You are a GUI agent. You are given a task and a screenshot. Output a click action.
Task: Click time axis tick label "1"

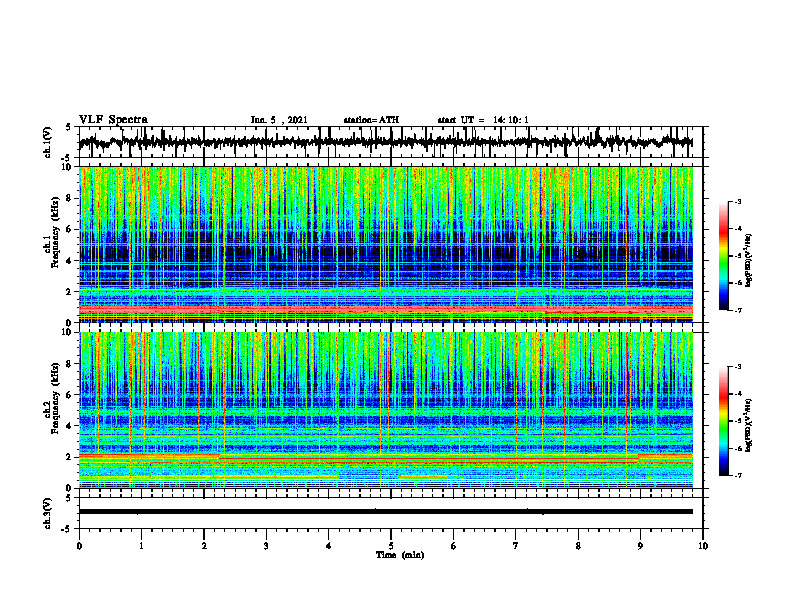(x=141, y=546)
